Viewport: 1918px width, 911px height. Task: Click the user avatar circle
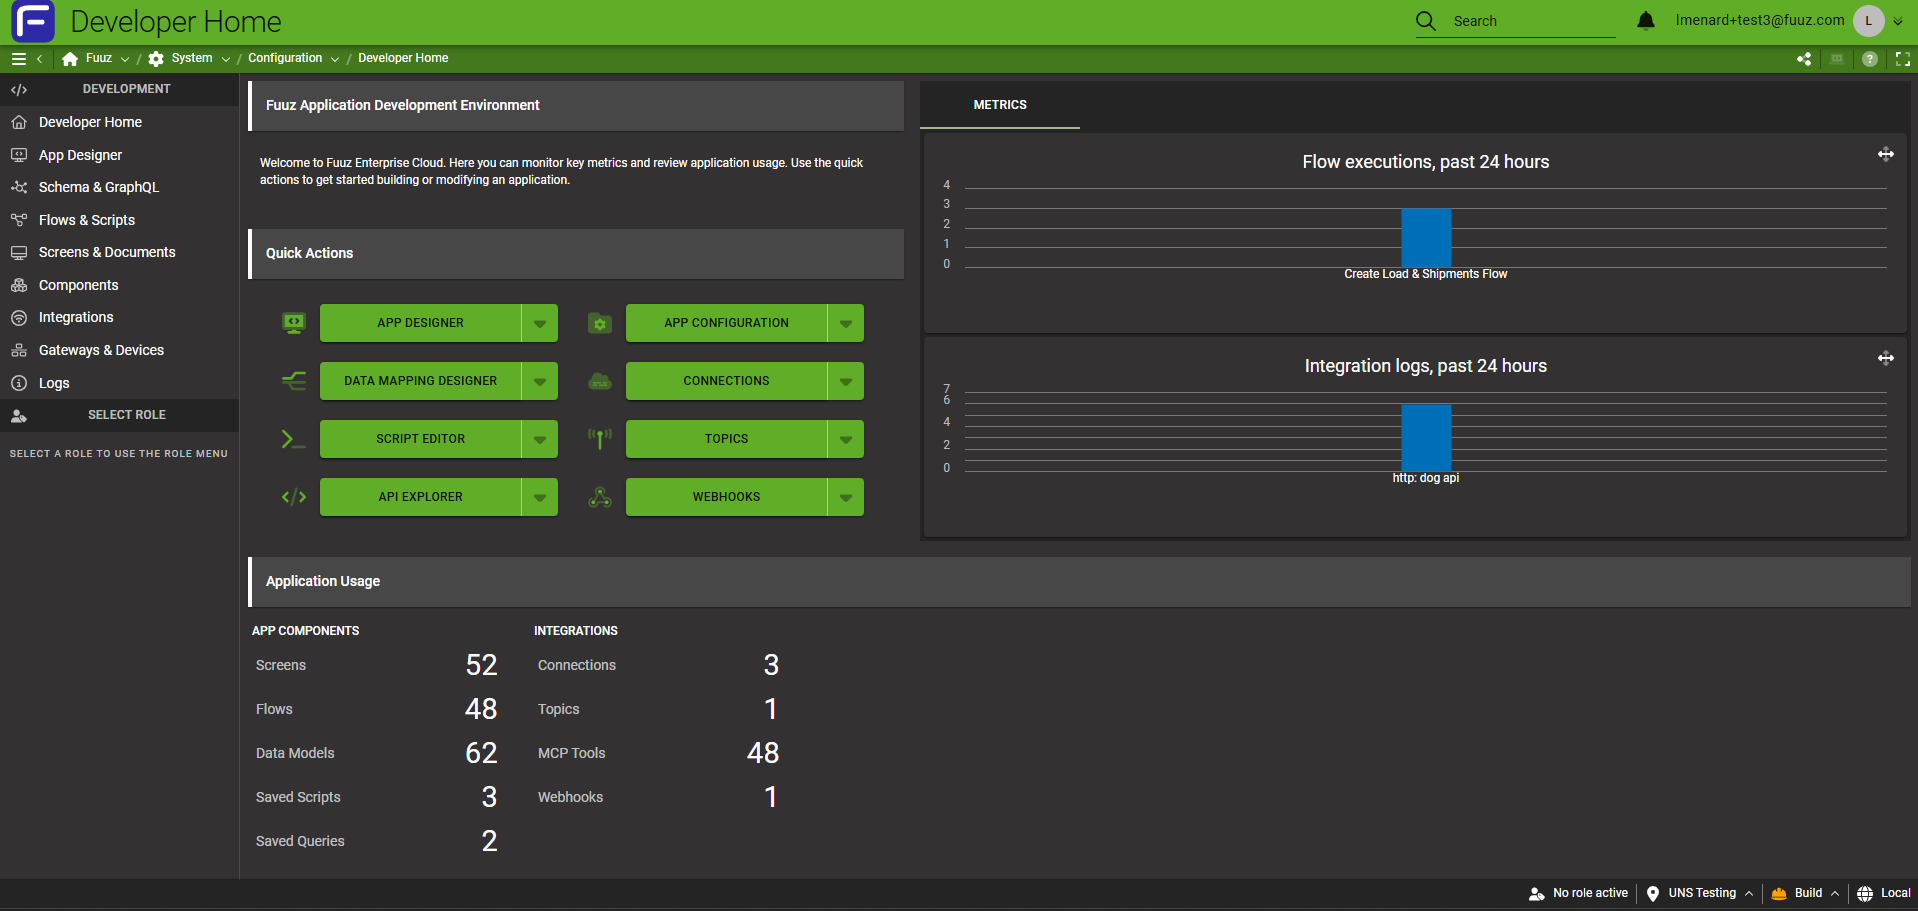(x=1868, y=21)
